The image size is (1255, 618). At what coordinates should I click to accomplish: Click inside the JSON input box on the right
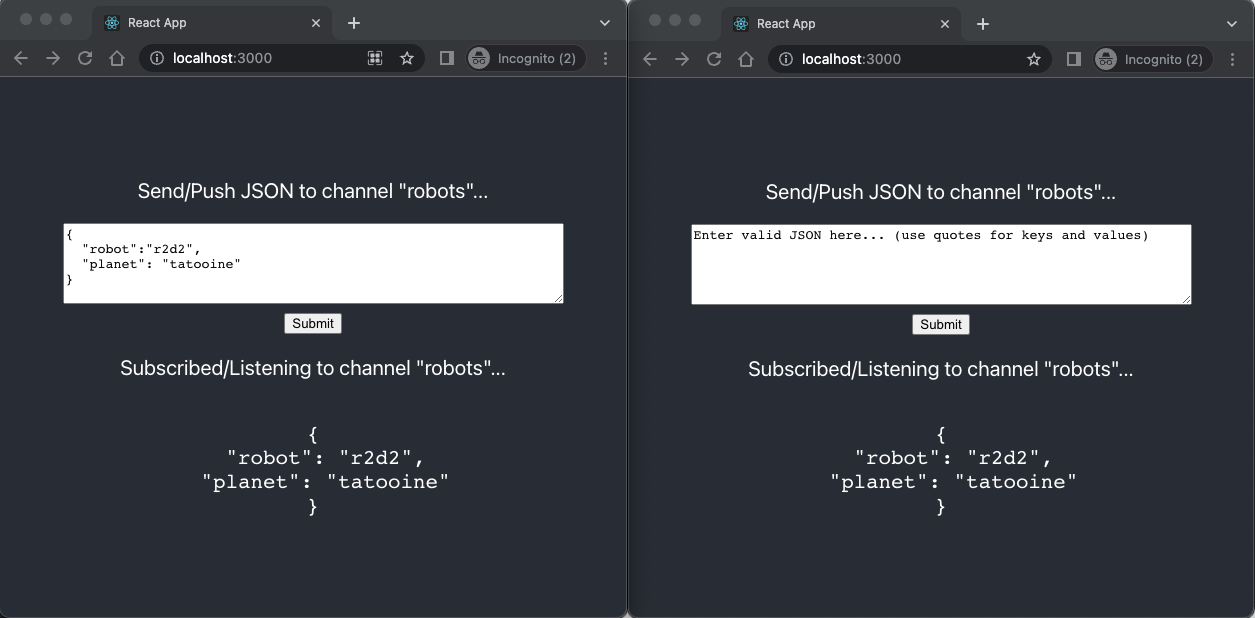(940, 264)
